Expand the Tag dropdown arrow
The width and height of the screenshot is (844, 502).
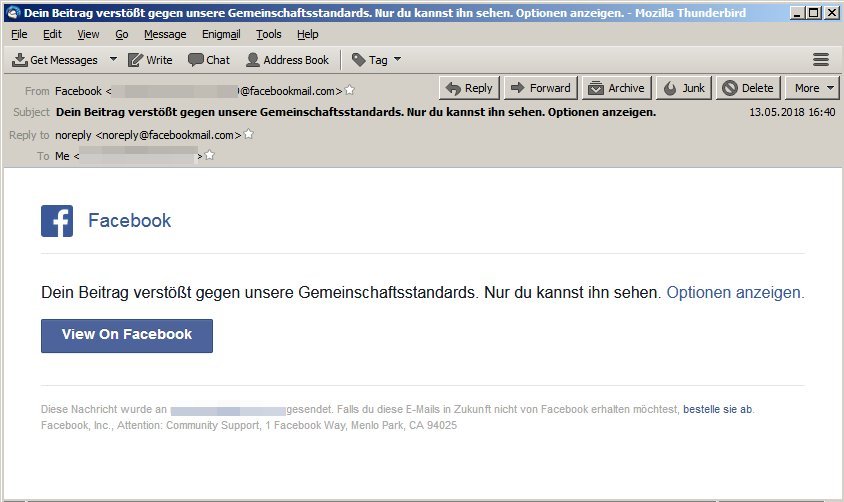[397, 59]
